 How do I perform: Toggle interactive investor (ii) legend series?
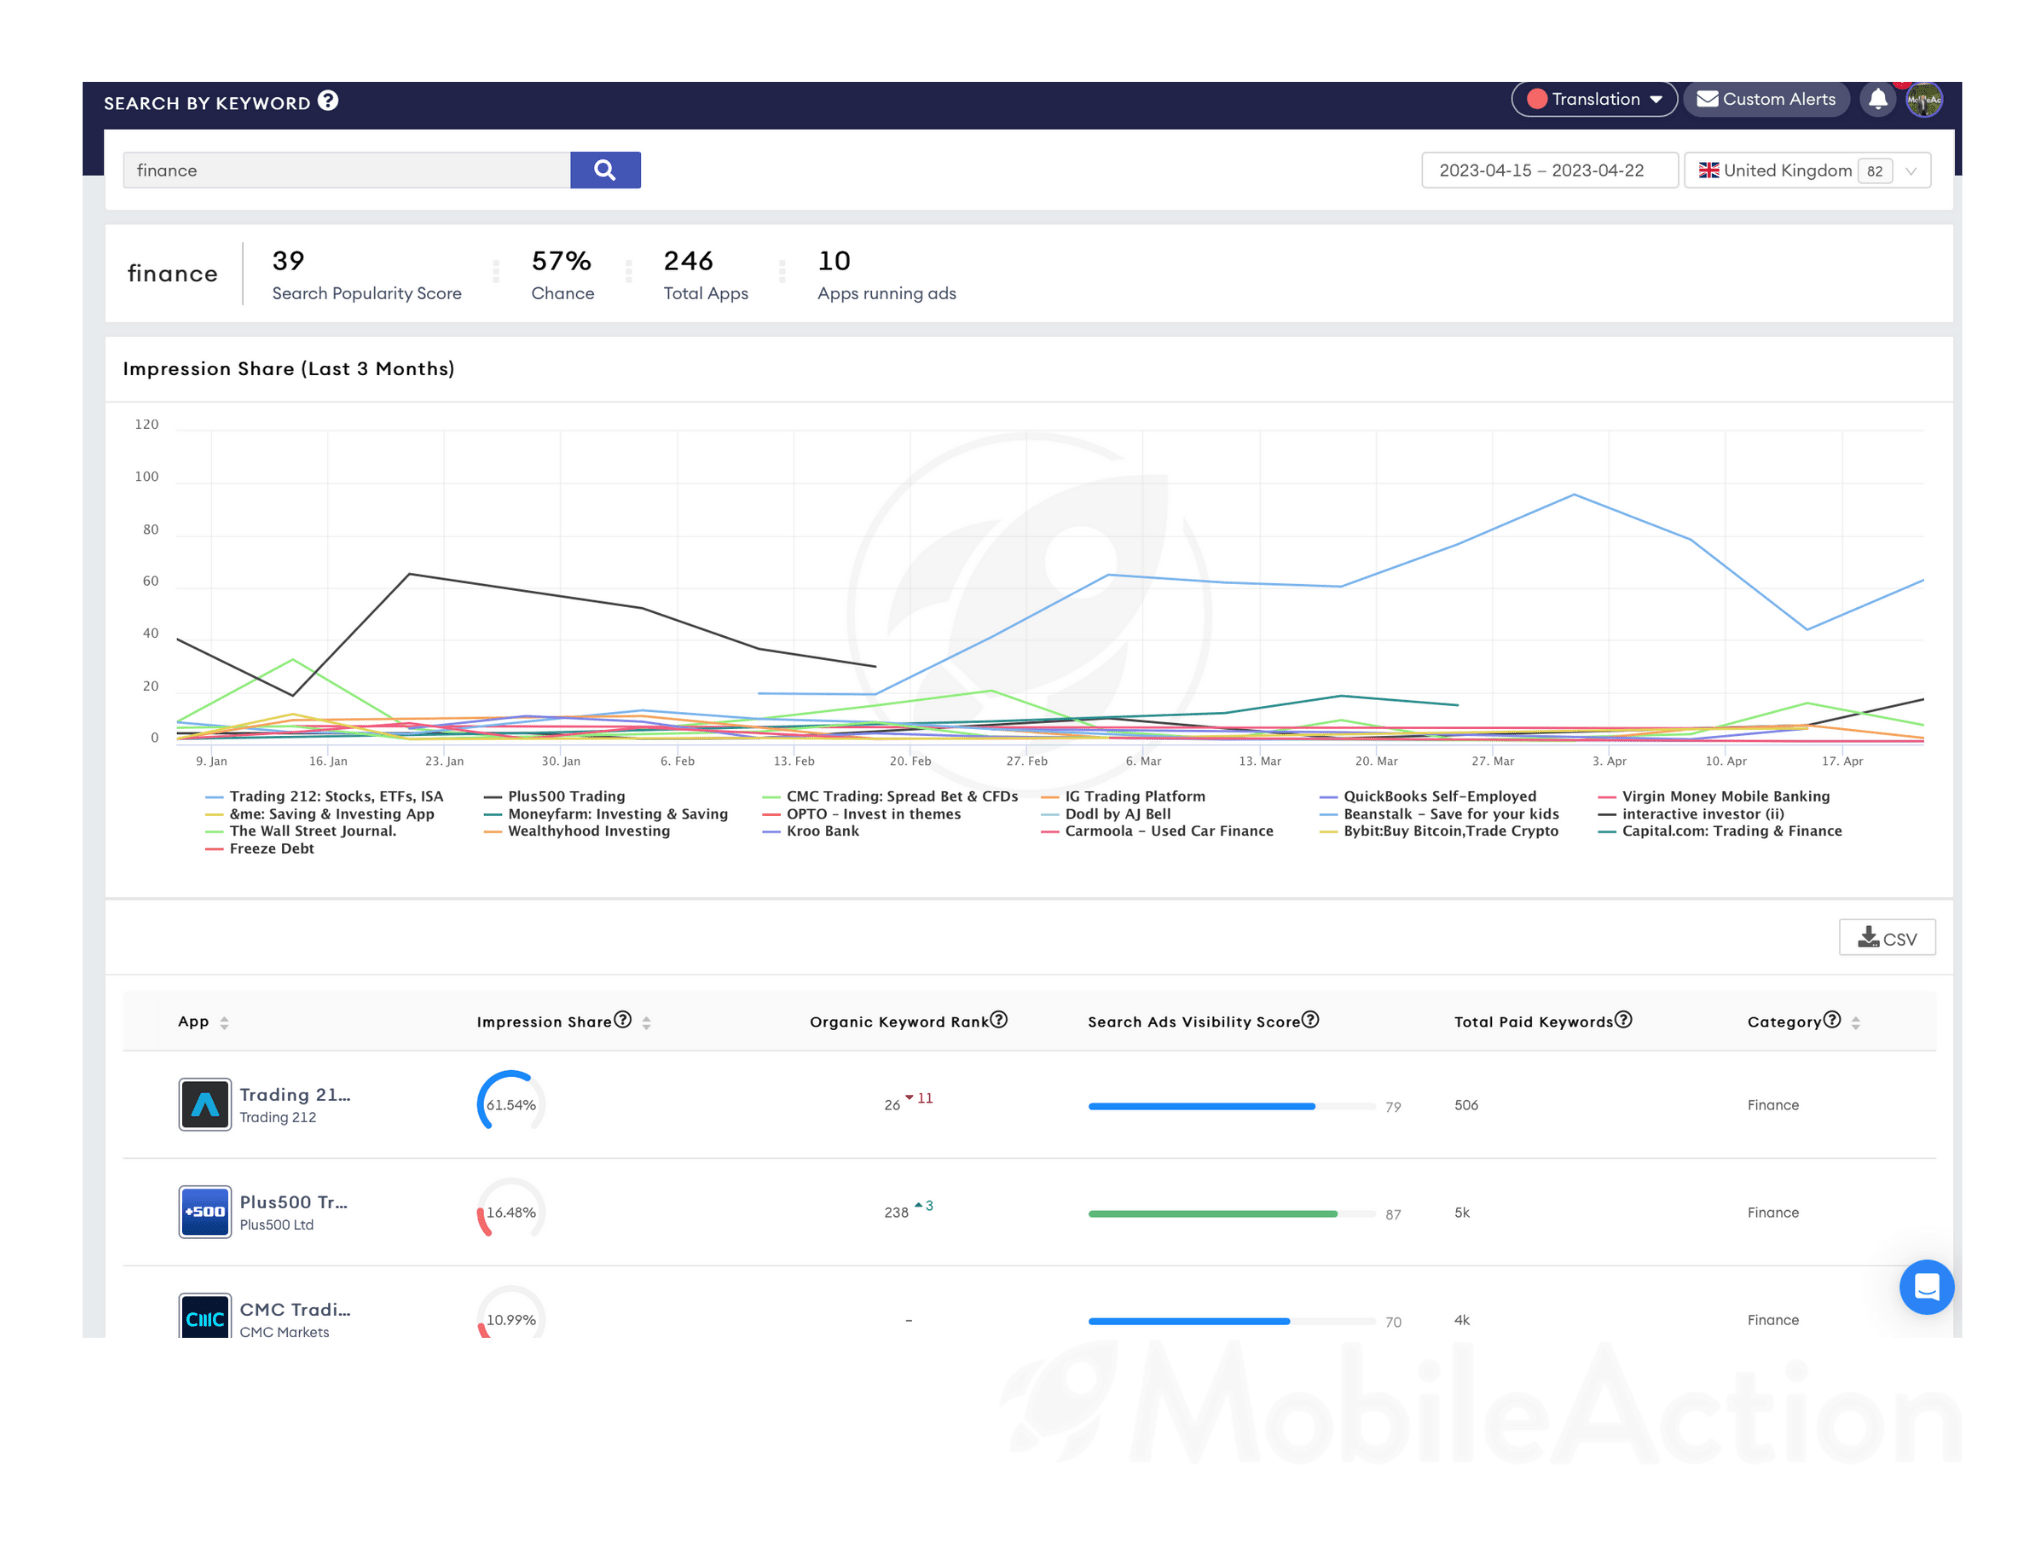tap(1691, 814)
